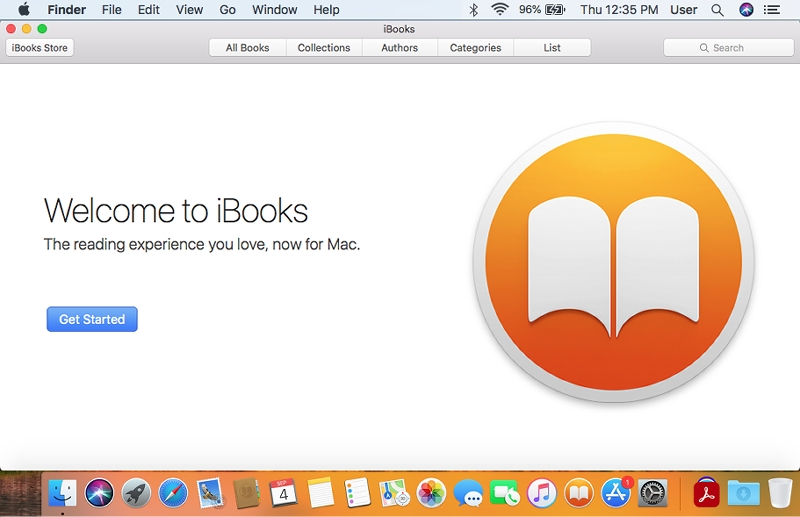The image size is (800, 517).
Task: Close the iBooks window
Action: click(11, 29)
